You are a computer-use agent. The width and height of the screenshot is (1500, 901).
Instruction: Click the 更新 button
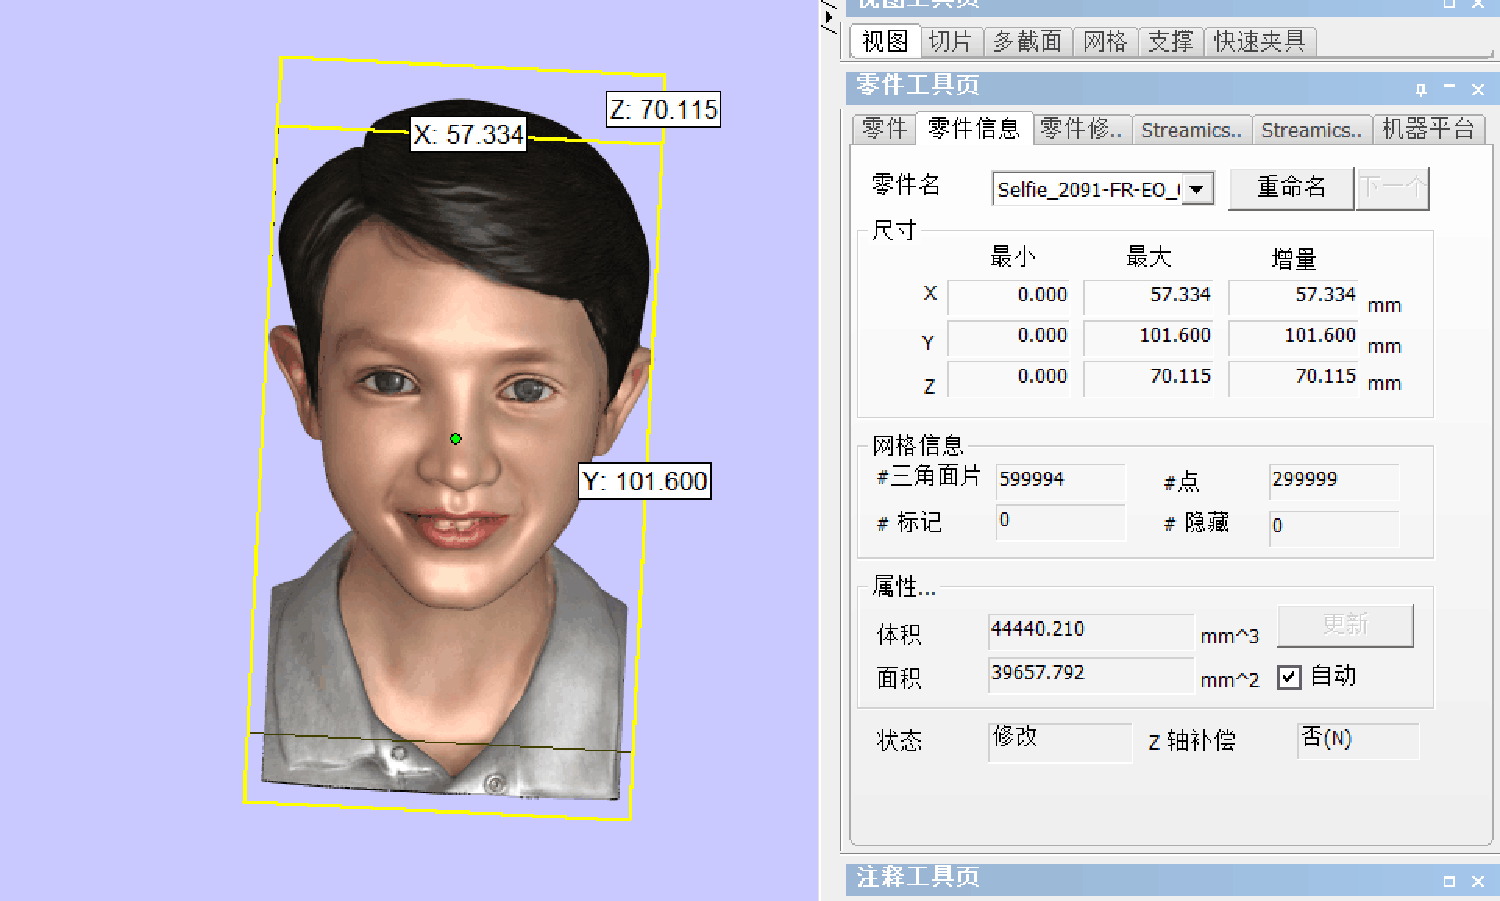[x=1345, y=625]
